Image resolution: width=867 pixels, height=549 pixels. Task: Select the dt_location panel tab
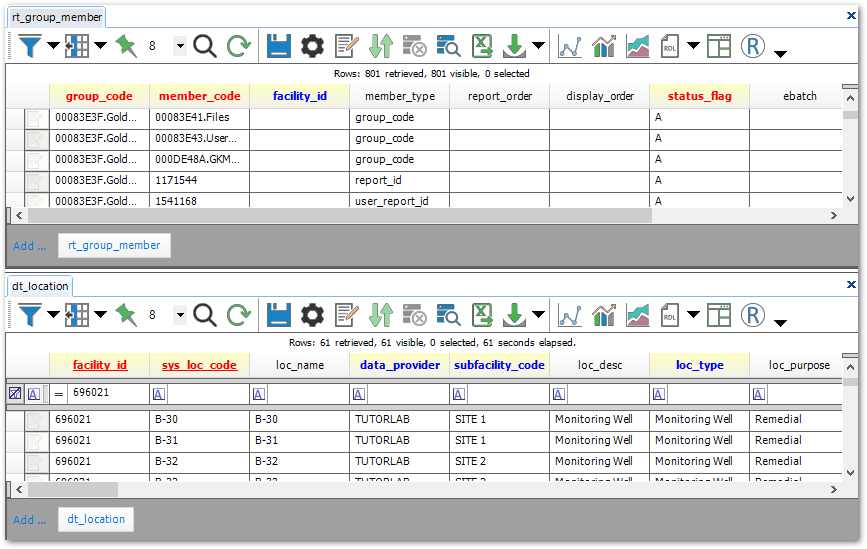pos(40,286)
